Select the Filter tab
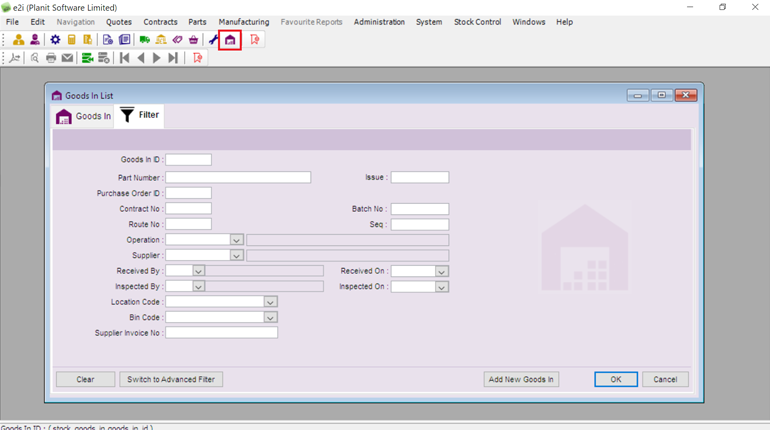This screenshot has width=770, height=430. (x=139, y=115)
